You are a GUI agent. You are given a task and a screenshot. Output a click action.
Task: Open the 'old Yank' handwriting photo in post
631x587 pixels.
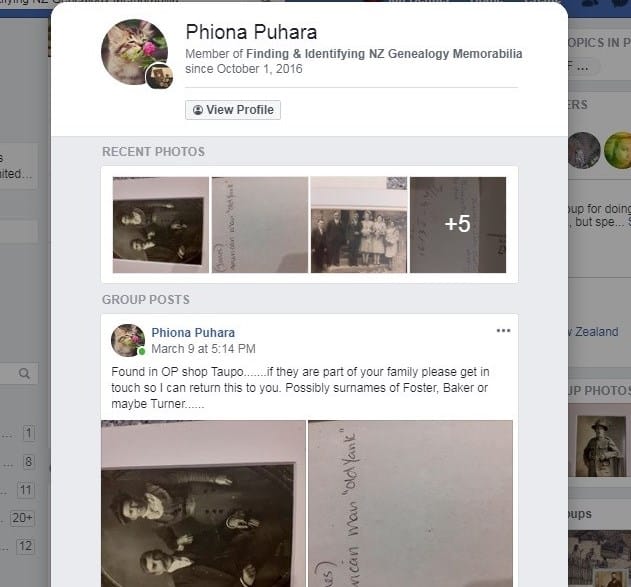pyautogui.click(x=410, y=504)
